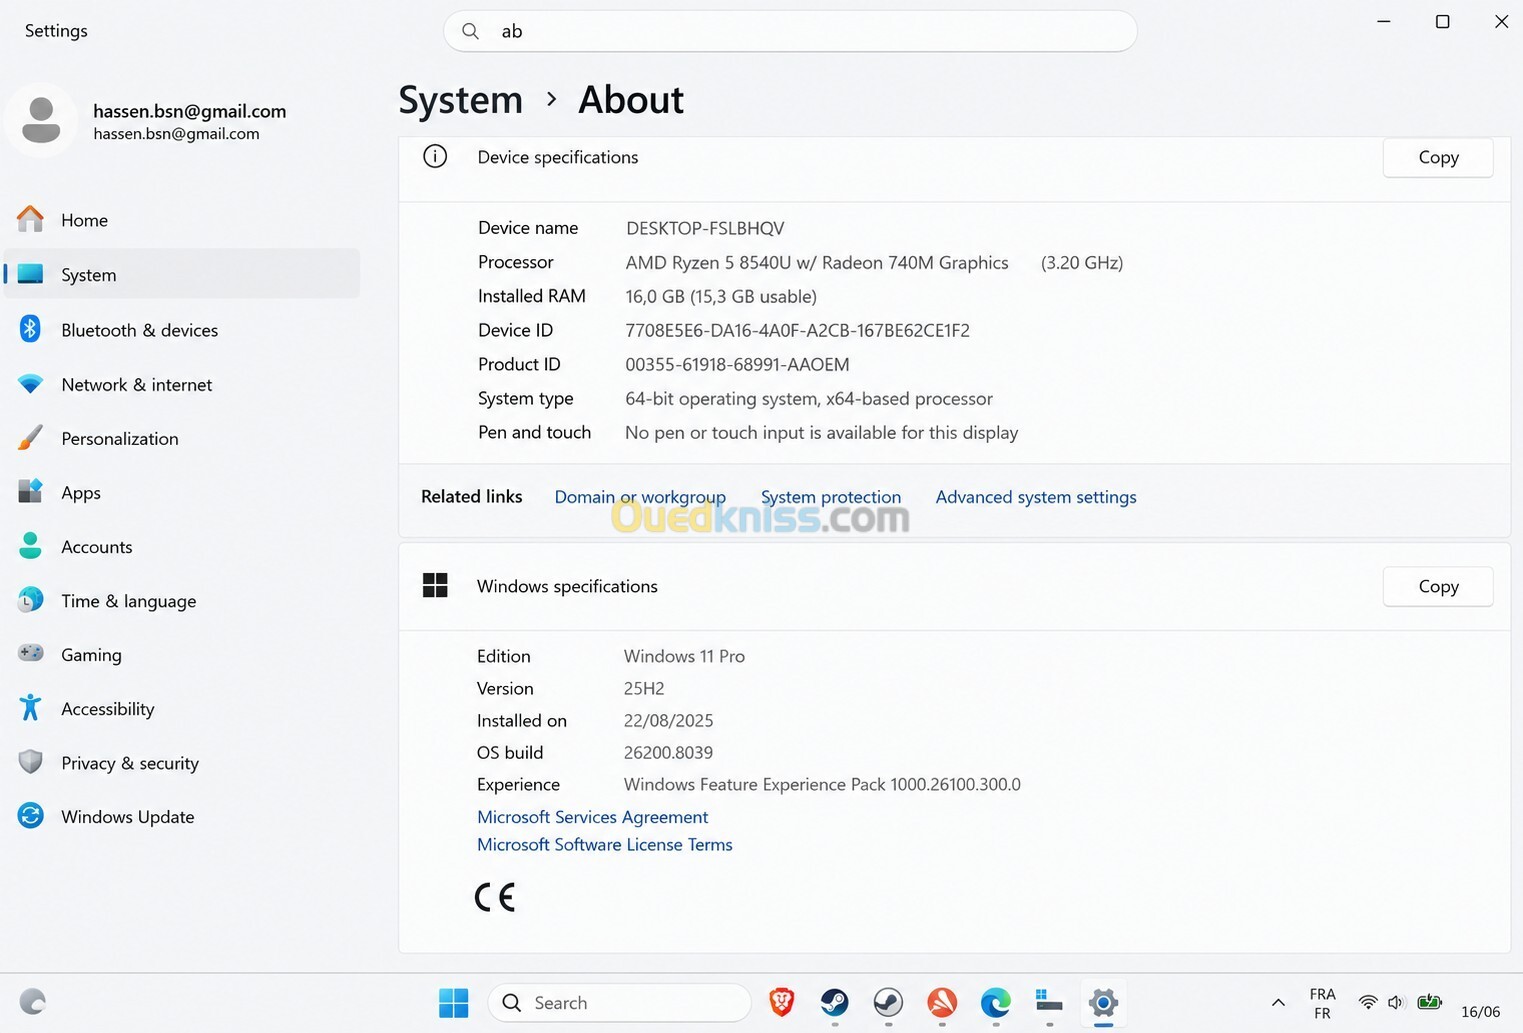
Task: Open Bluetooth & devices via its Bluetooth icon
Action: point(30,329)
